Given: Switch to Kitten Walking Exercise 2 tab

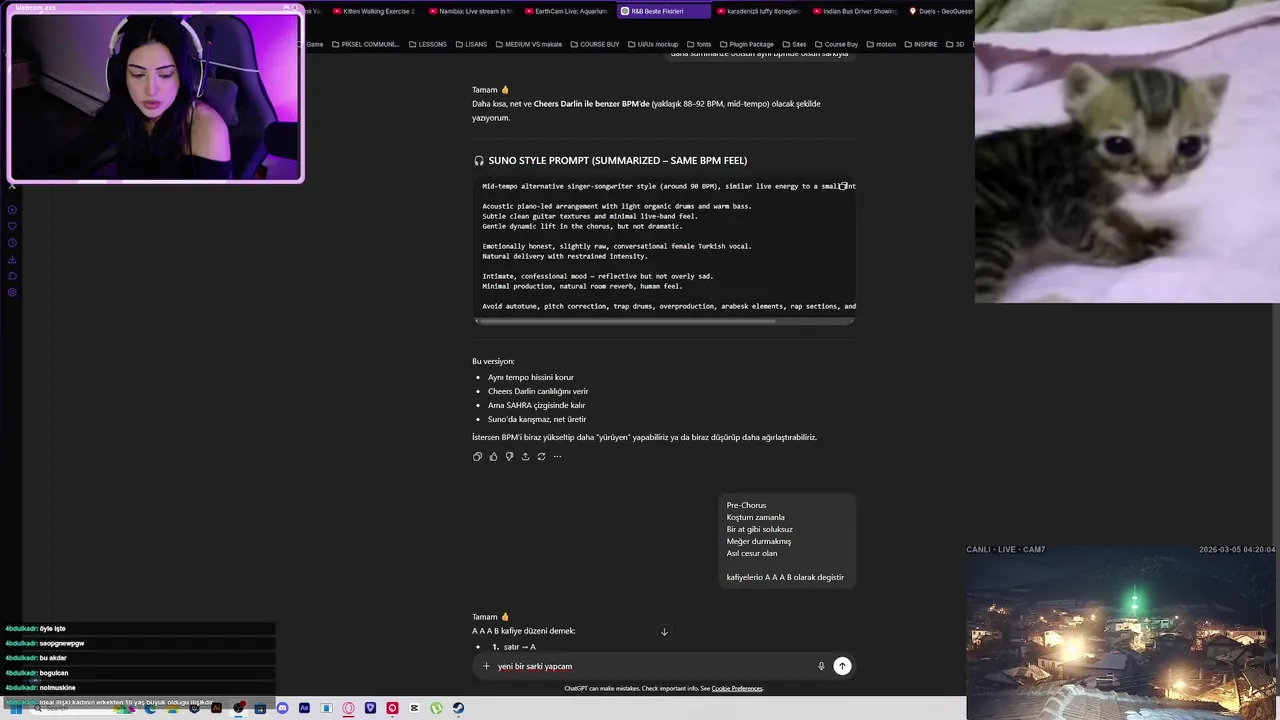Looking at the screenshot, I should coord(373,11).
